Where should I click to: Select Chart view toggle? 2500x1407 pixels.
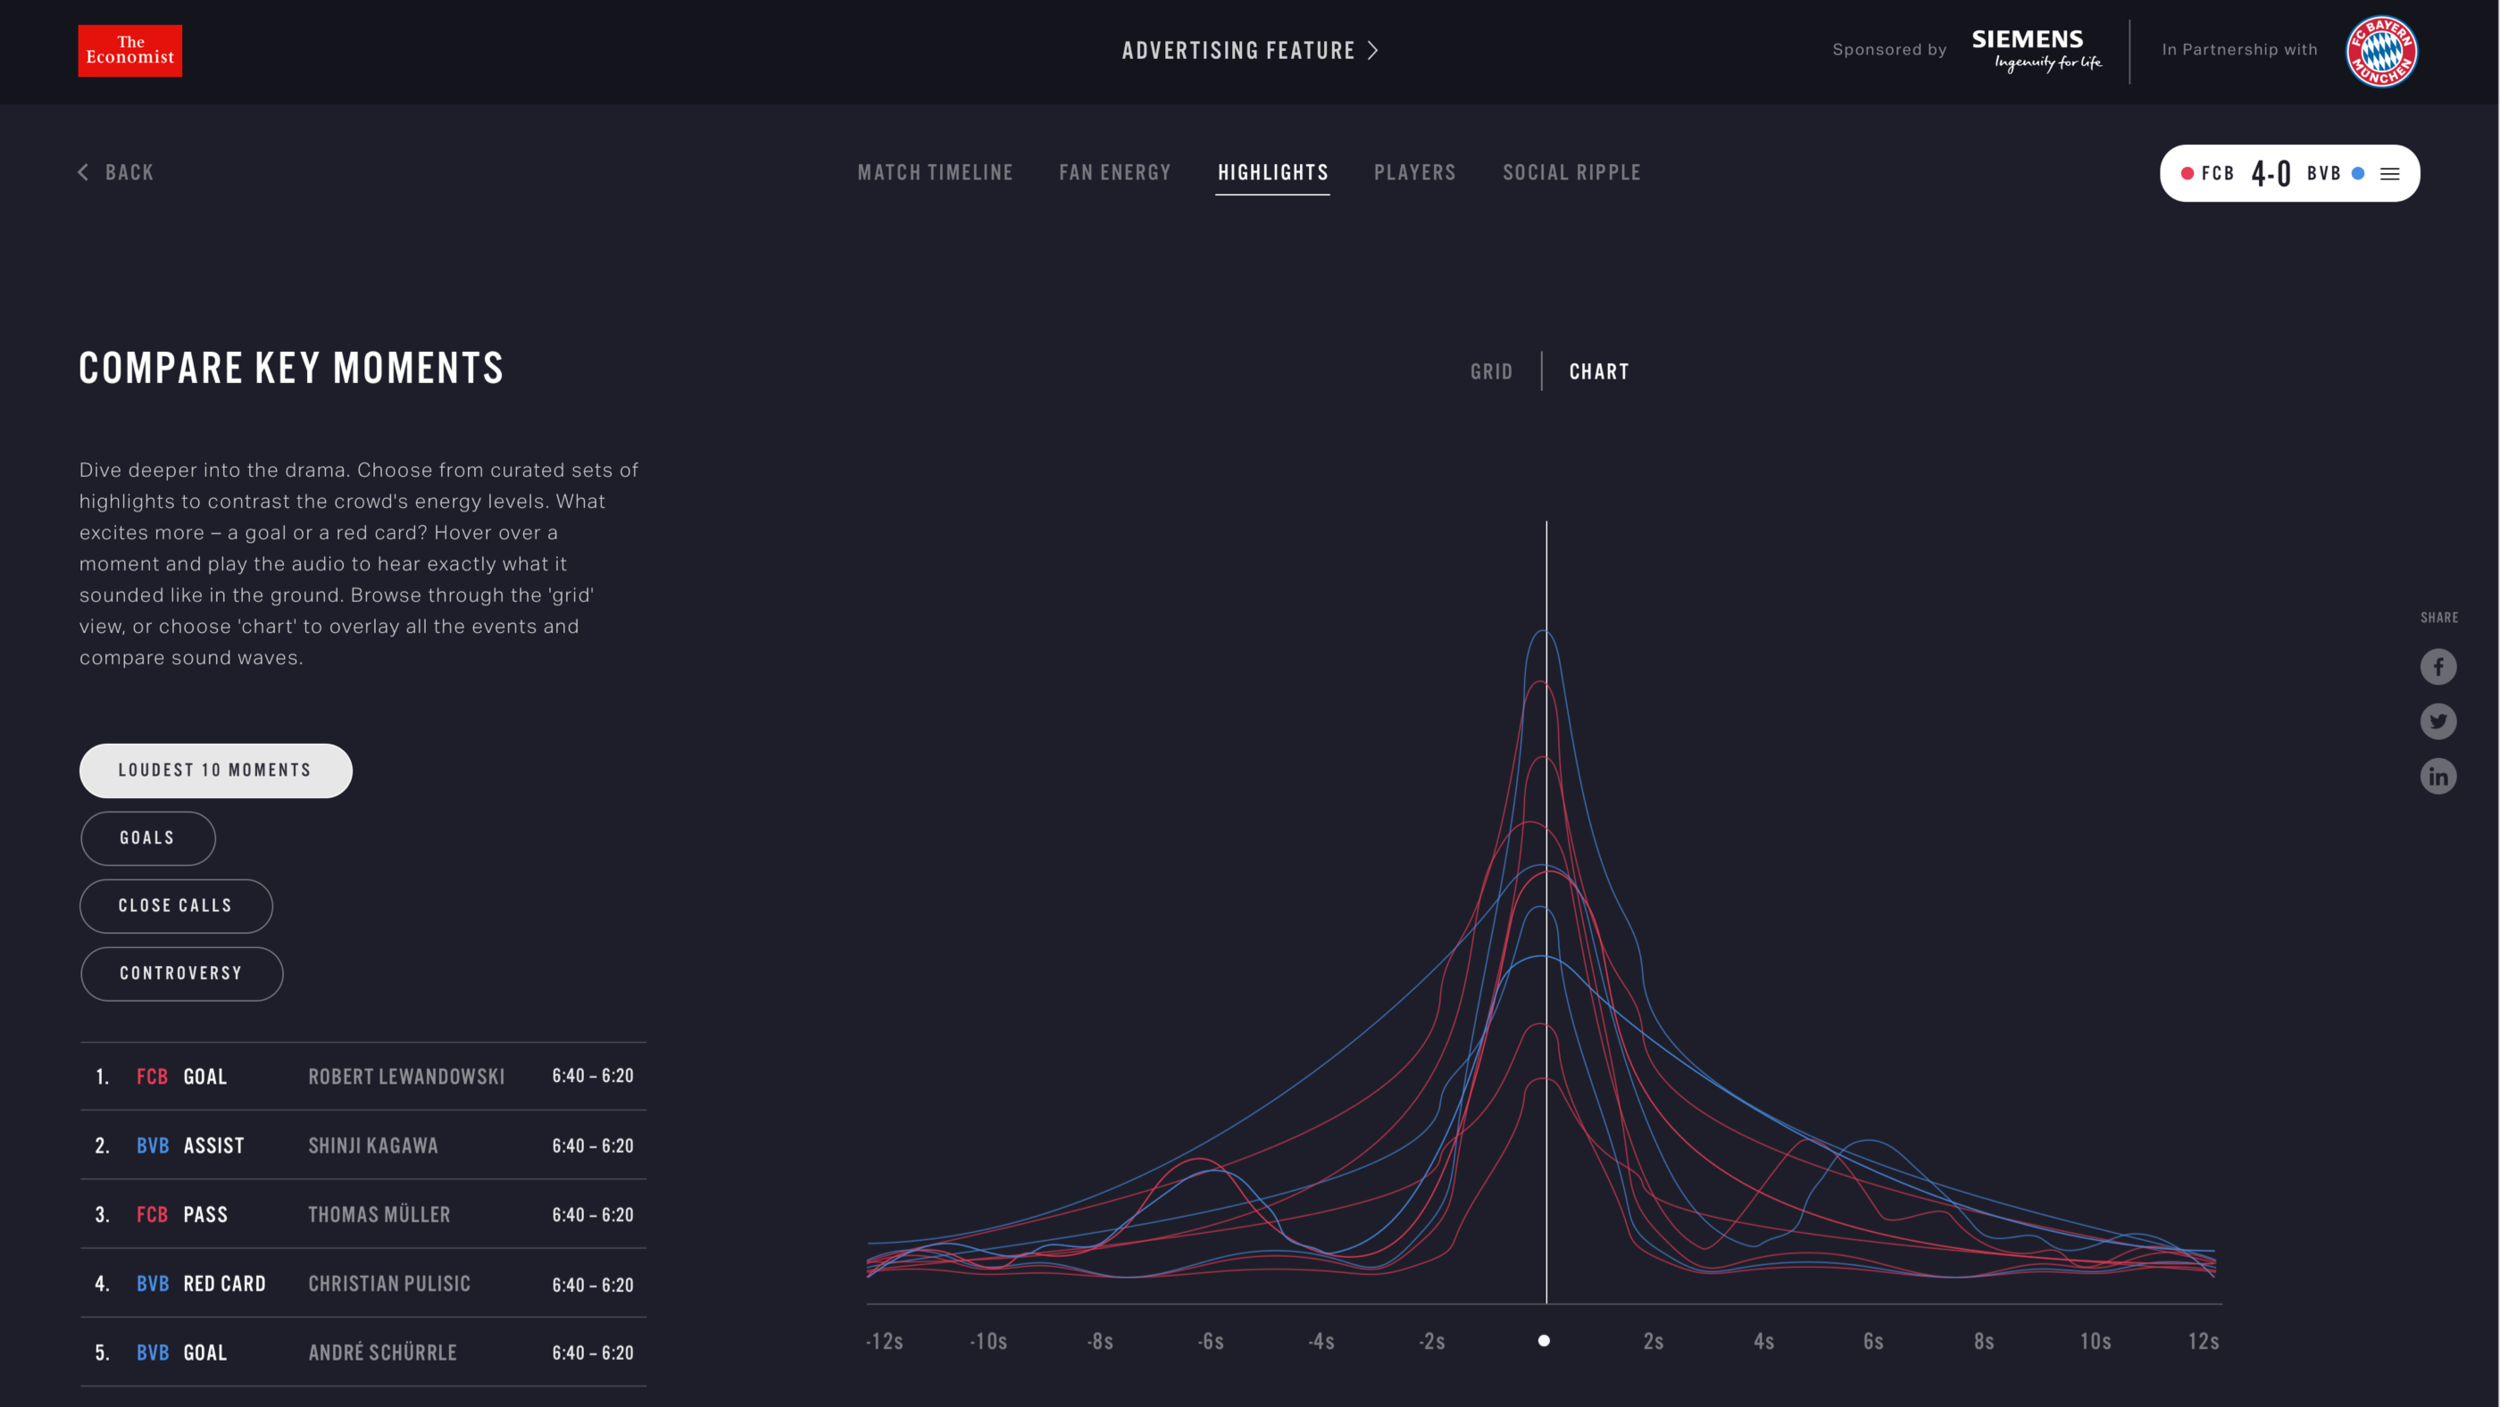coord(1598,372)
